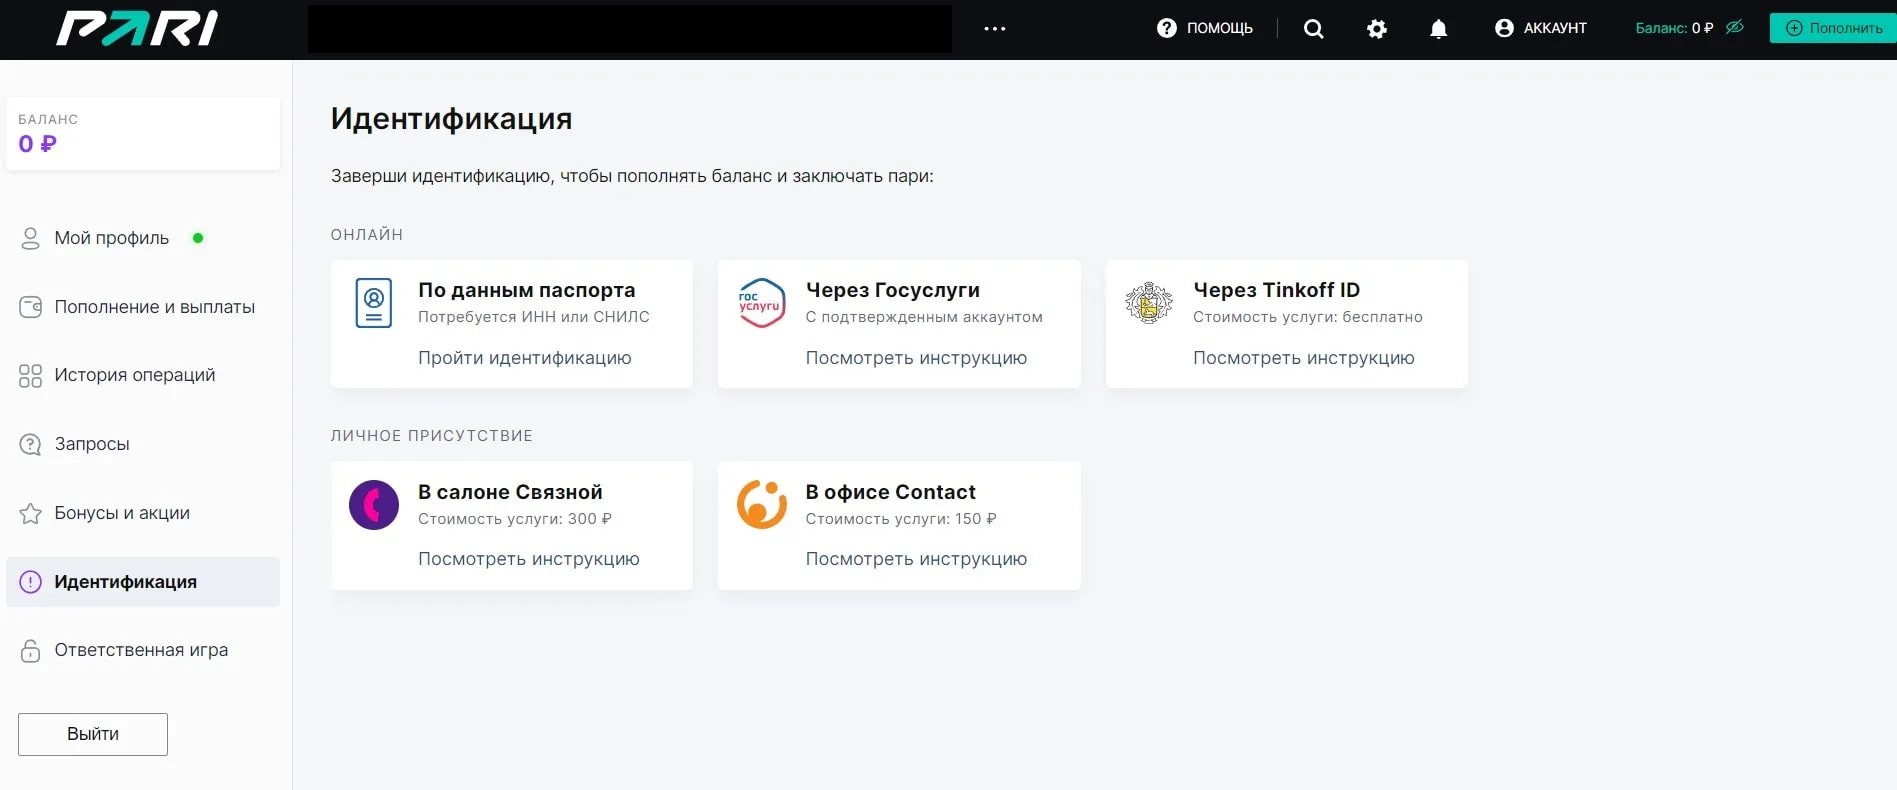Click the sidebar balance card 0 ₽

(x=143, y=133)
